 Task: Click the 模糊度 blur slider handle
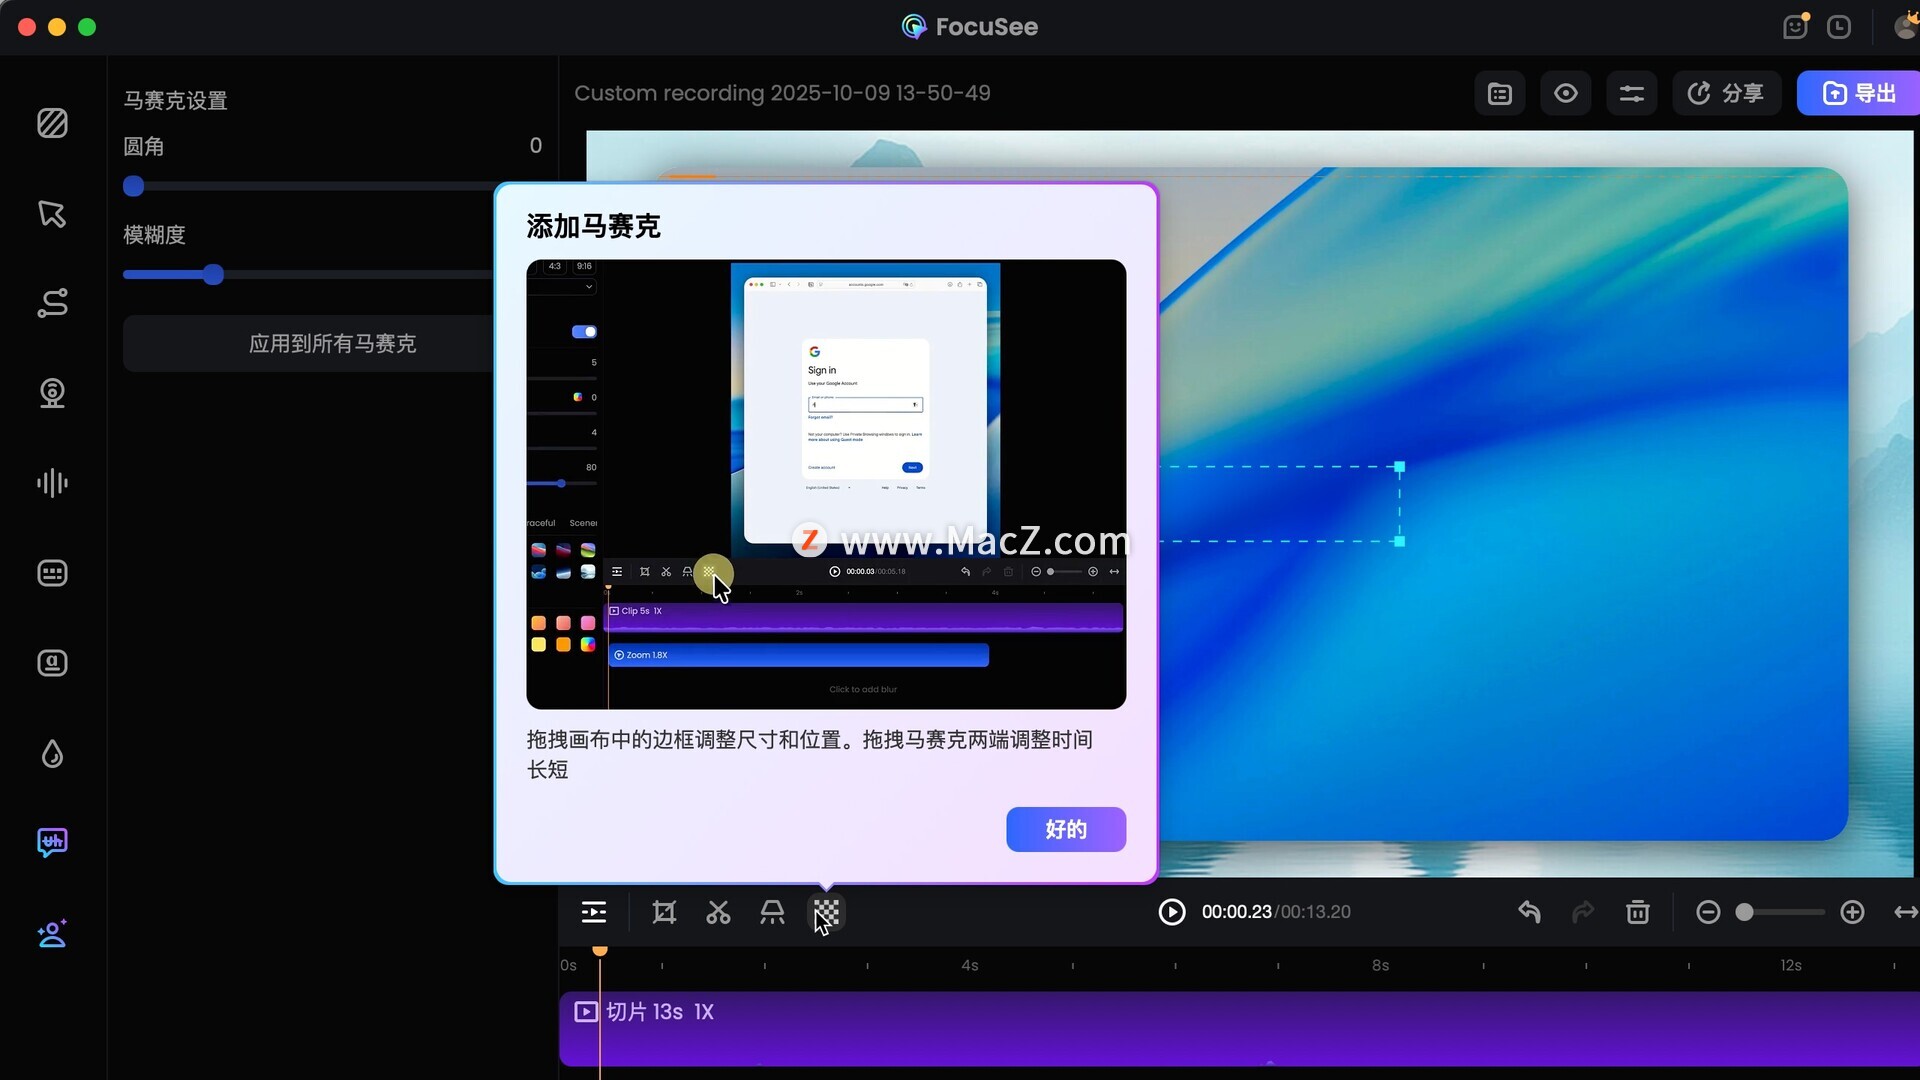point(213,275)
